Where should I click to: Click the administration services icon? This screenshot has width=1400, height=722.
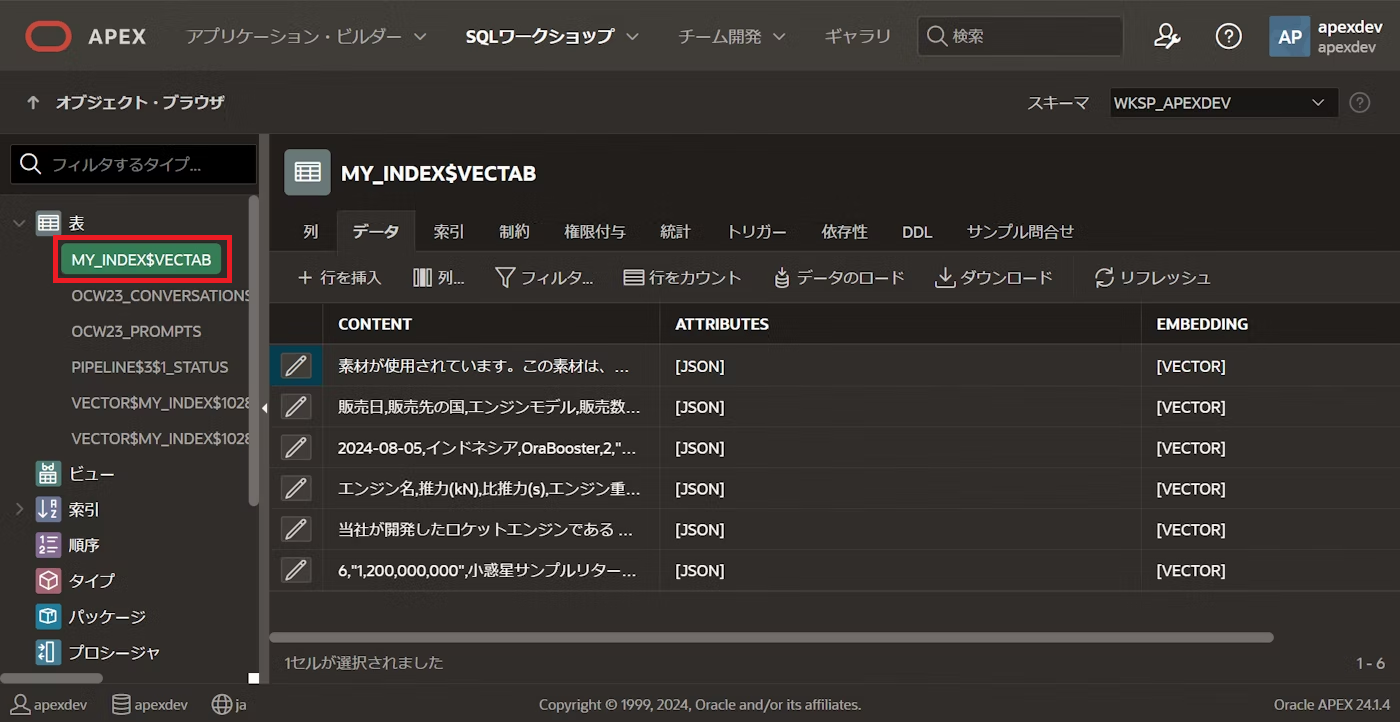click(1166, 36)
